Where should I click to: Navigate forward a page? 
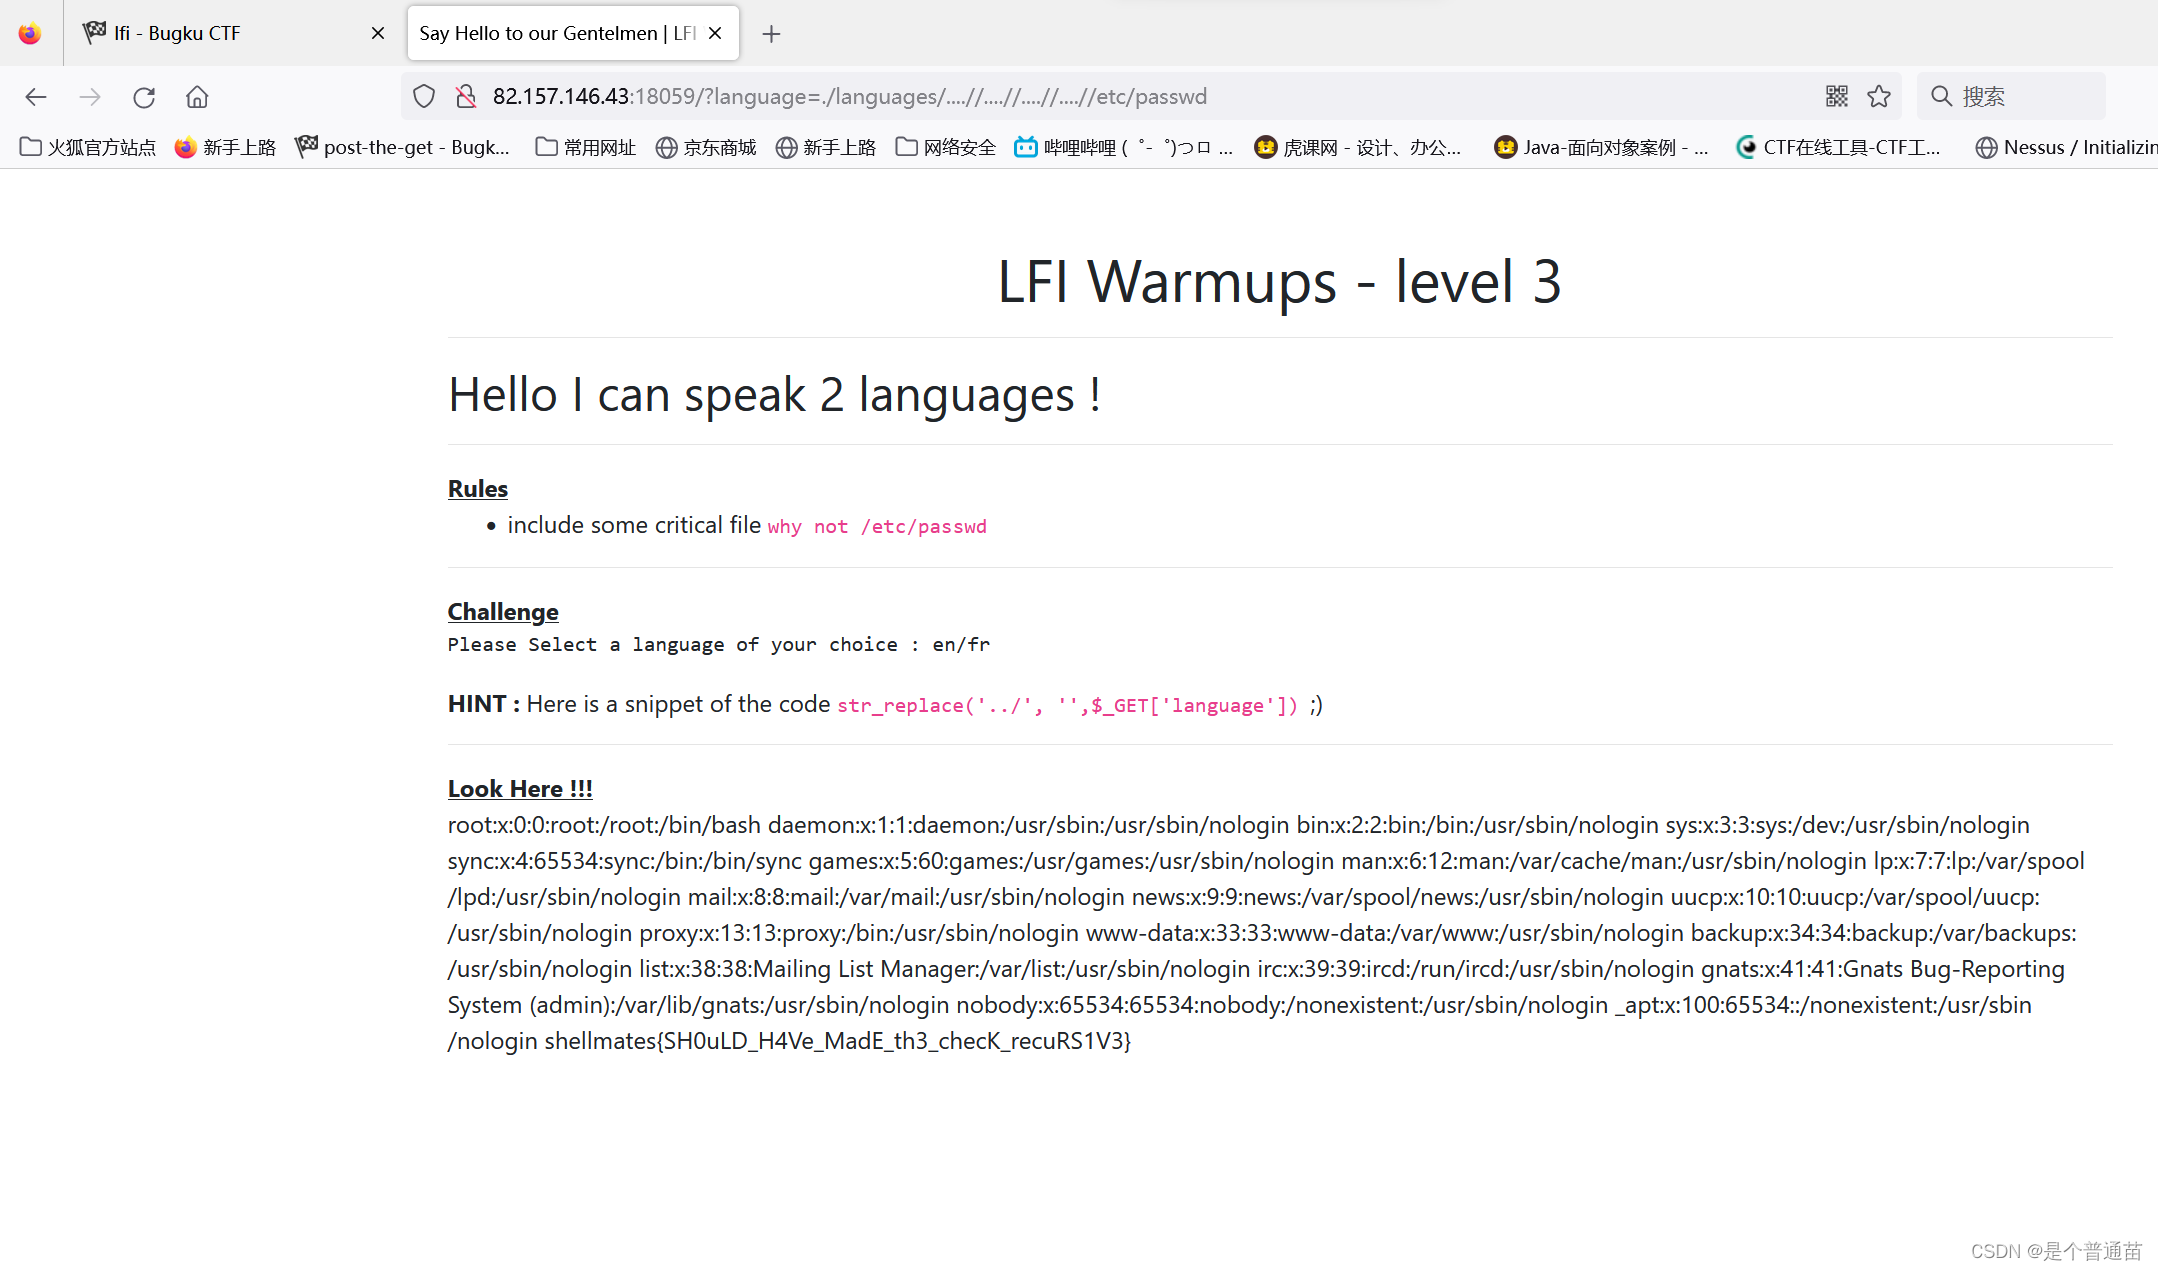pyautogui.click(x=90, y=96)
